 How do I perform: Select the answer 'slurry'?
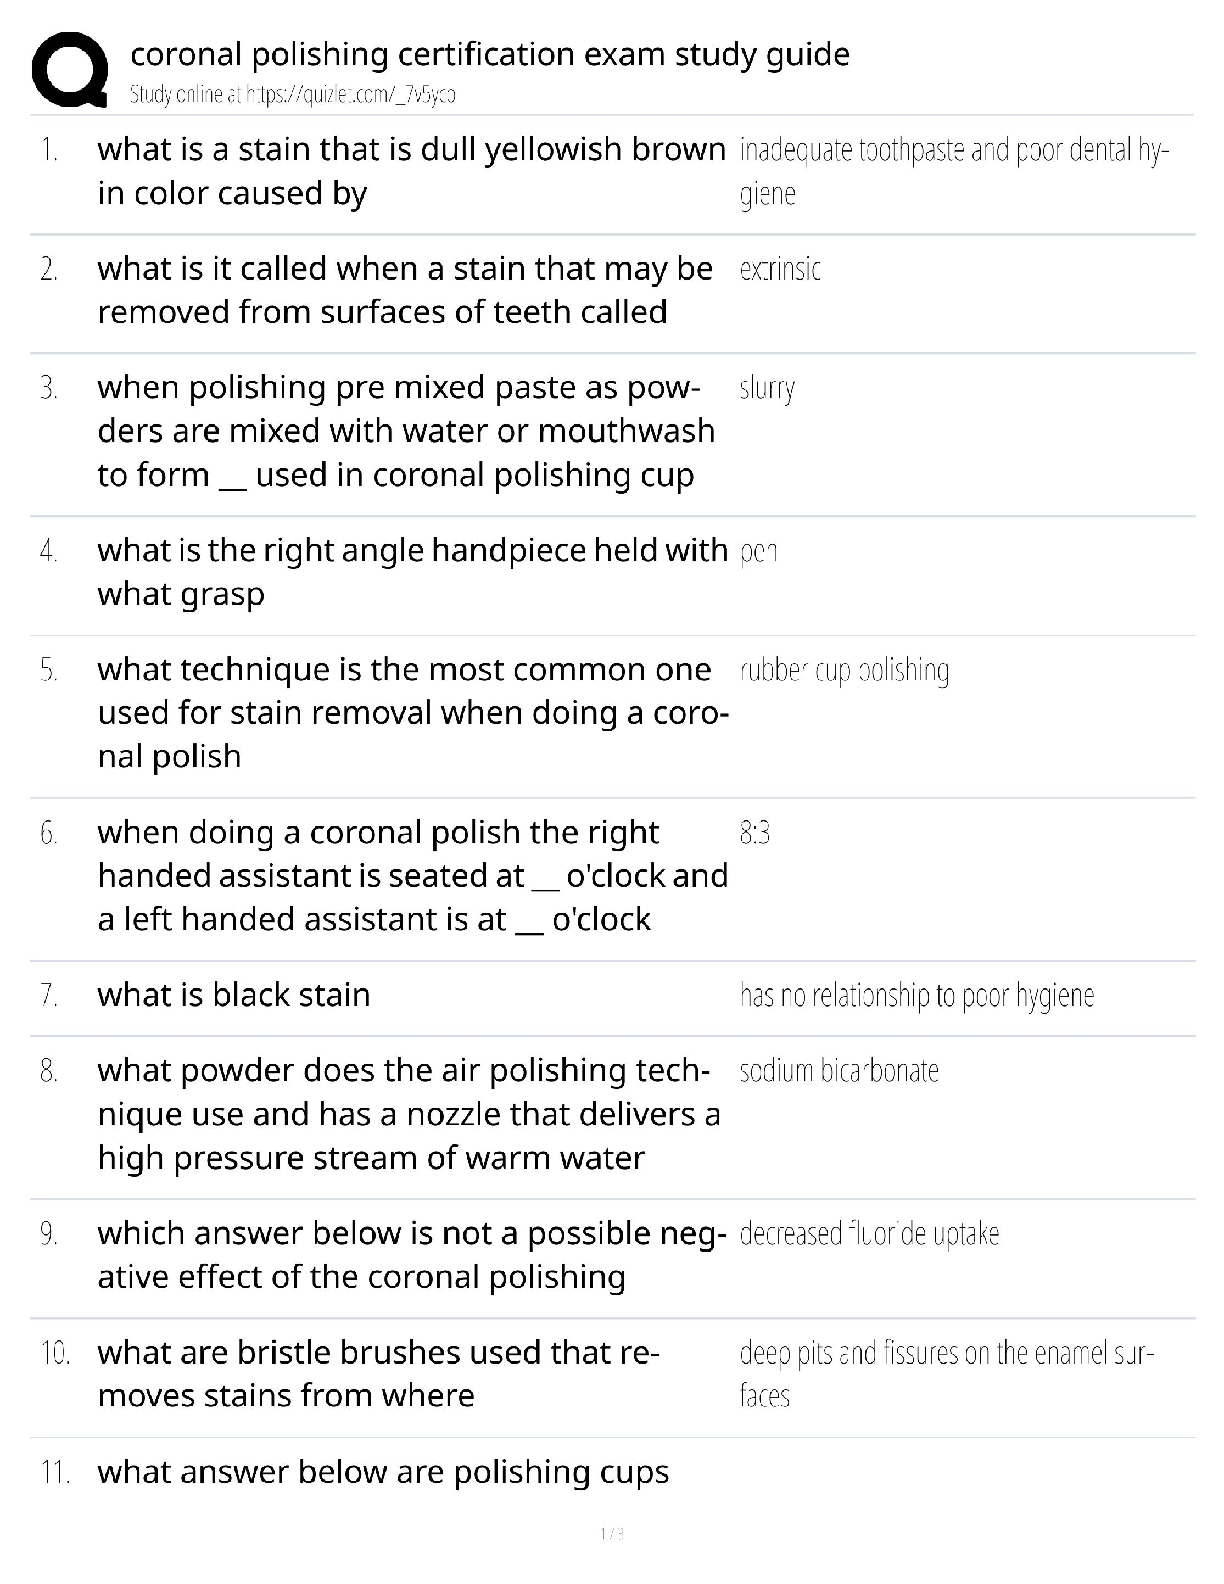[x=767, y=389]
